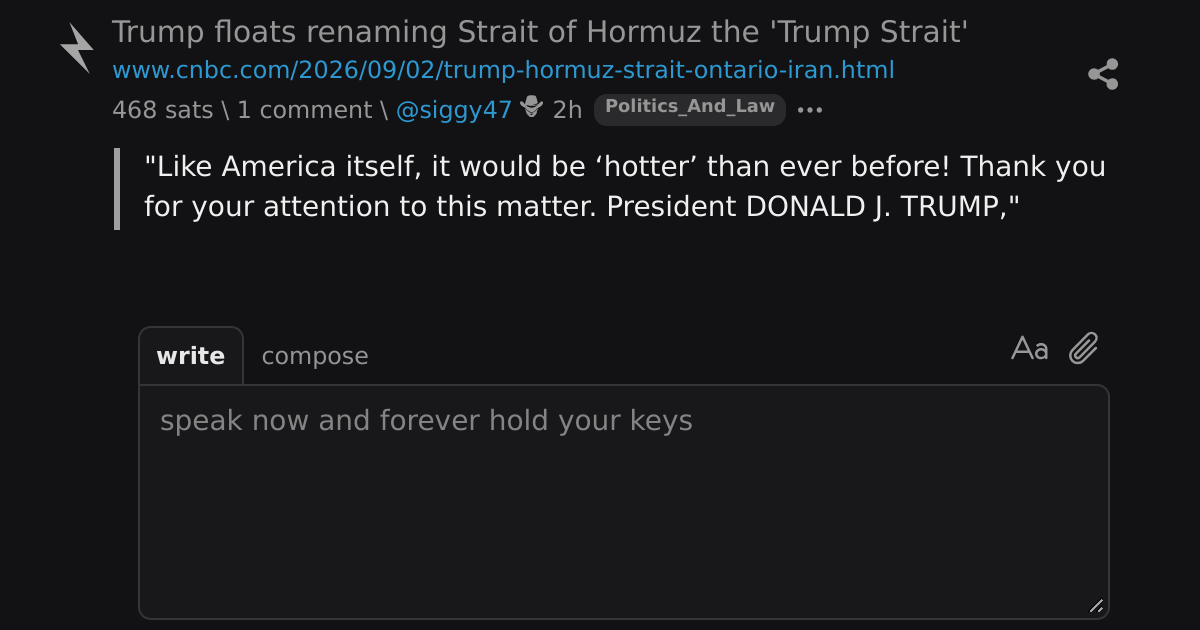The height and width of the screenshot is (630, 1200).
Task: Zap the post with the lightning bolt
Action: click(76, 49)
